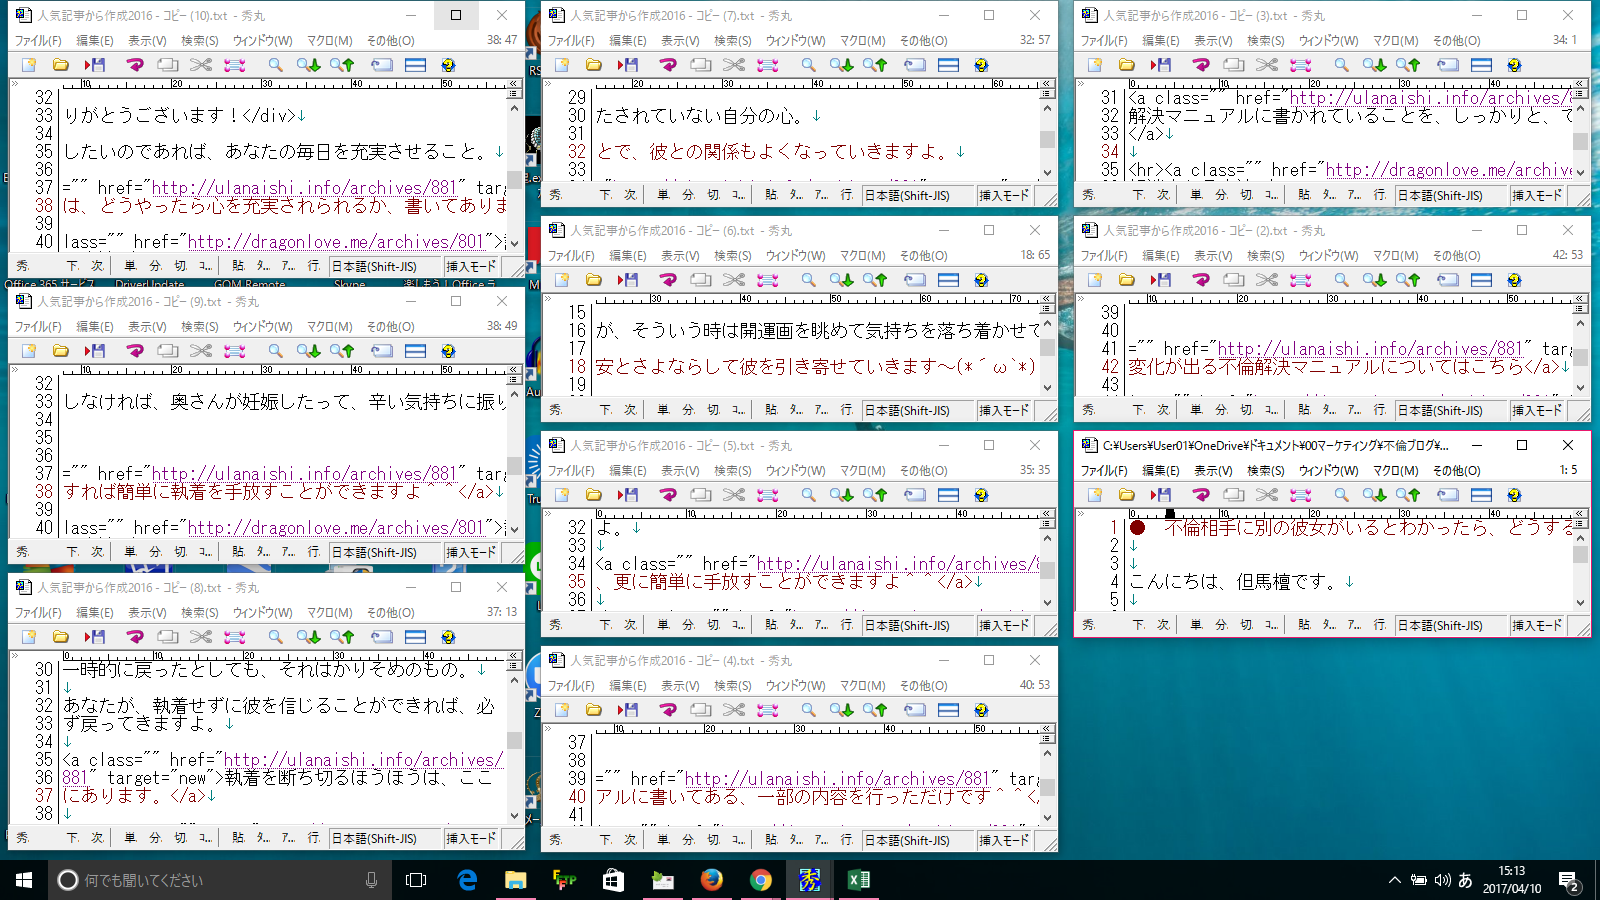Open 日本語(Shift-JIS) encoding selector in コピー (7).txt
This screenshot has width=1600, height=900.
click(907, 196)
